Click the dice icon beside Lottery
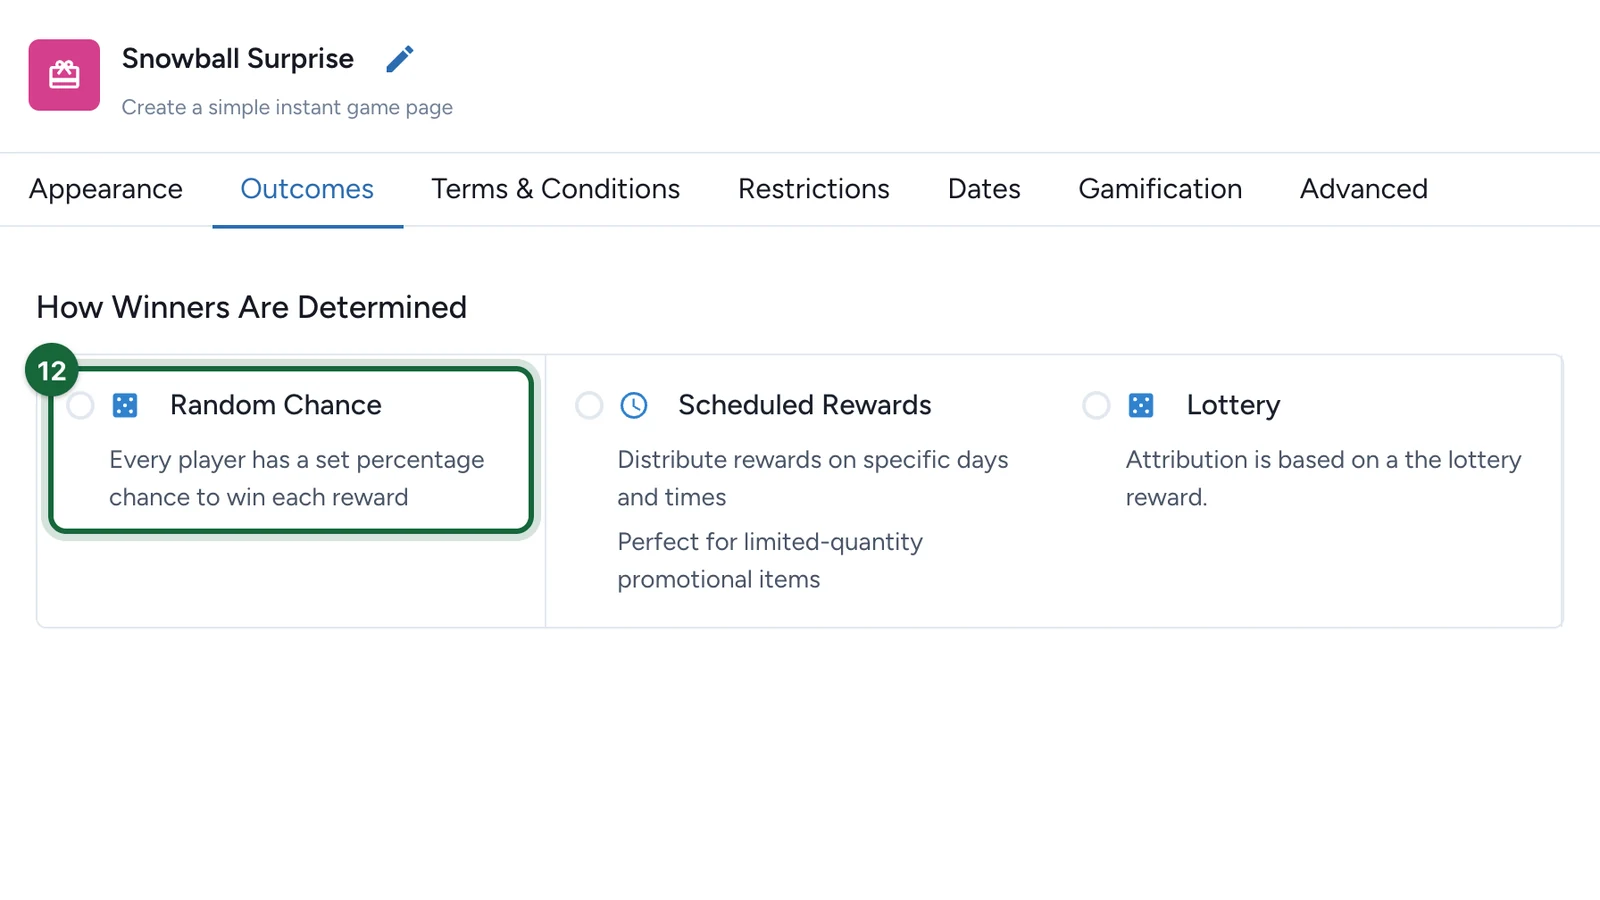Image resolution: width=1600 pixels, height=900 pixels. pos(1141,405)
